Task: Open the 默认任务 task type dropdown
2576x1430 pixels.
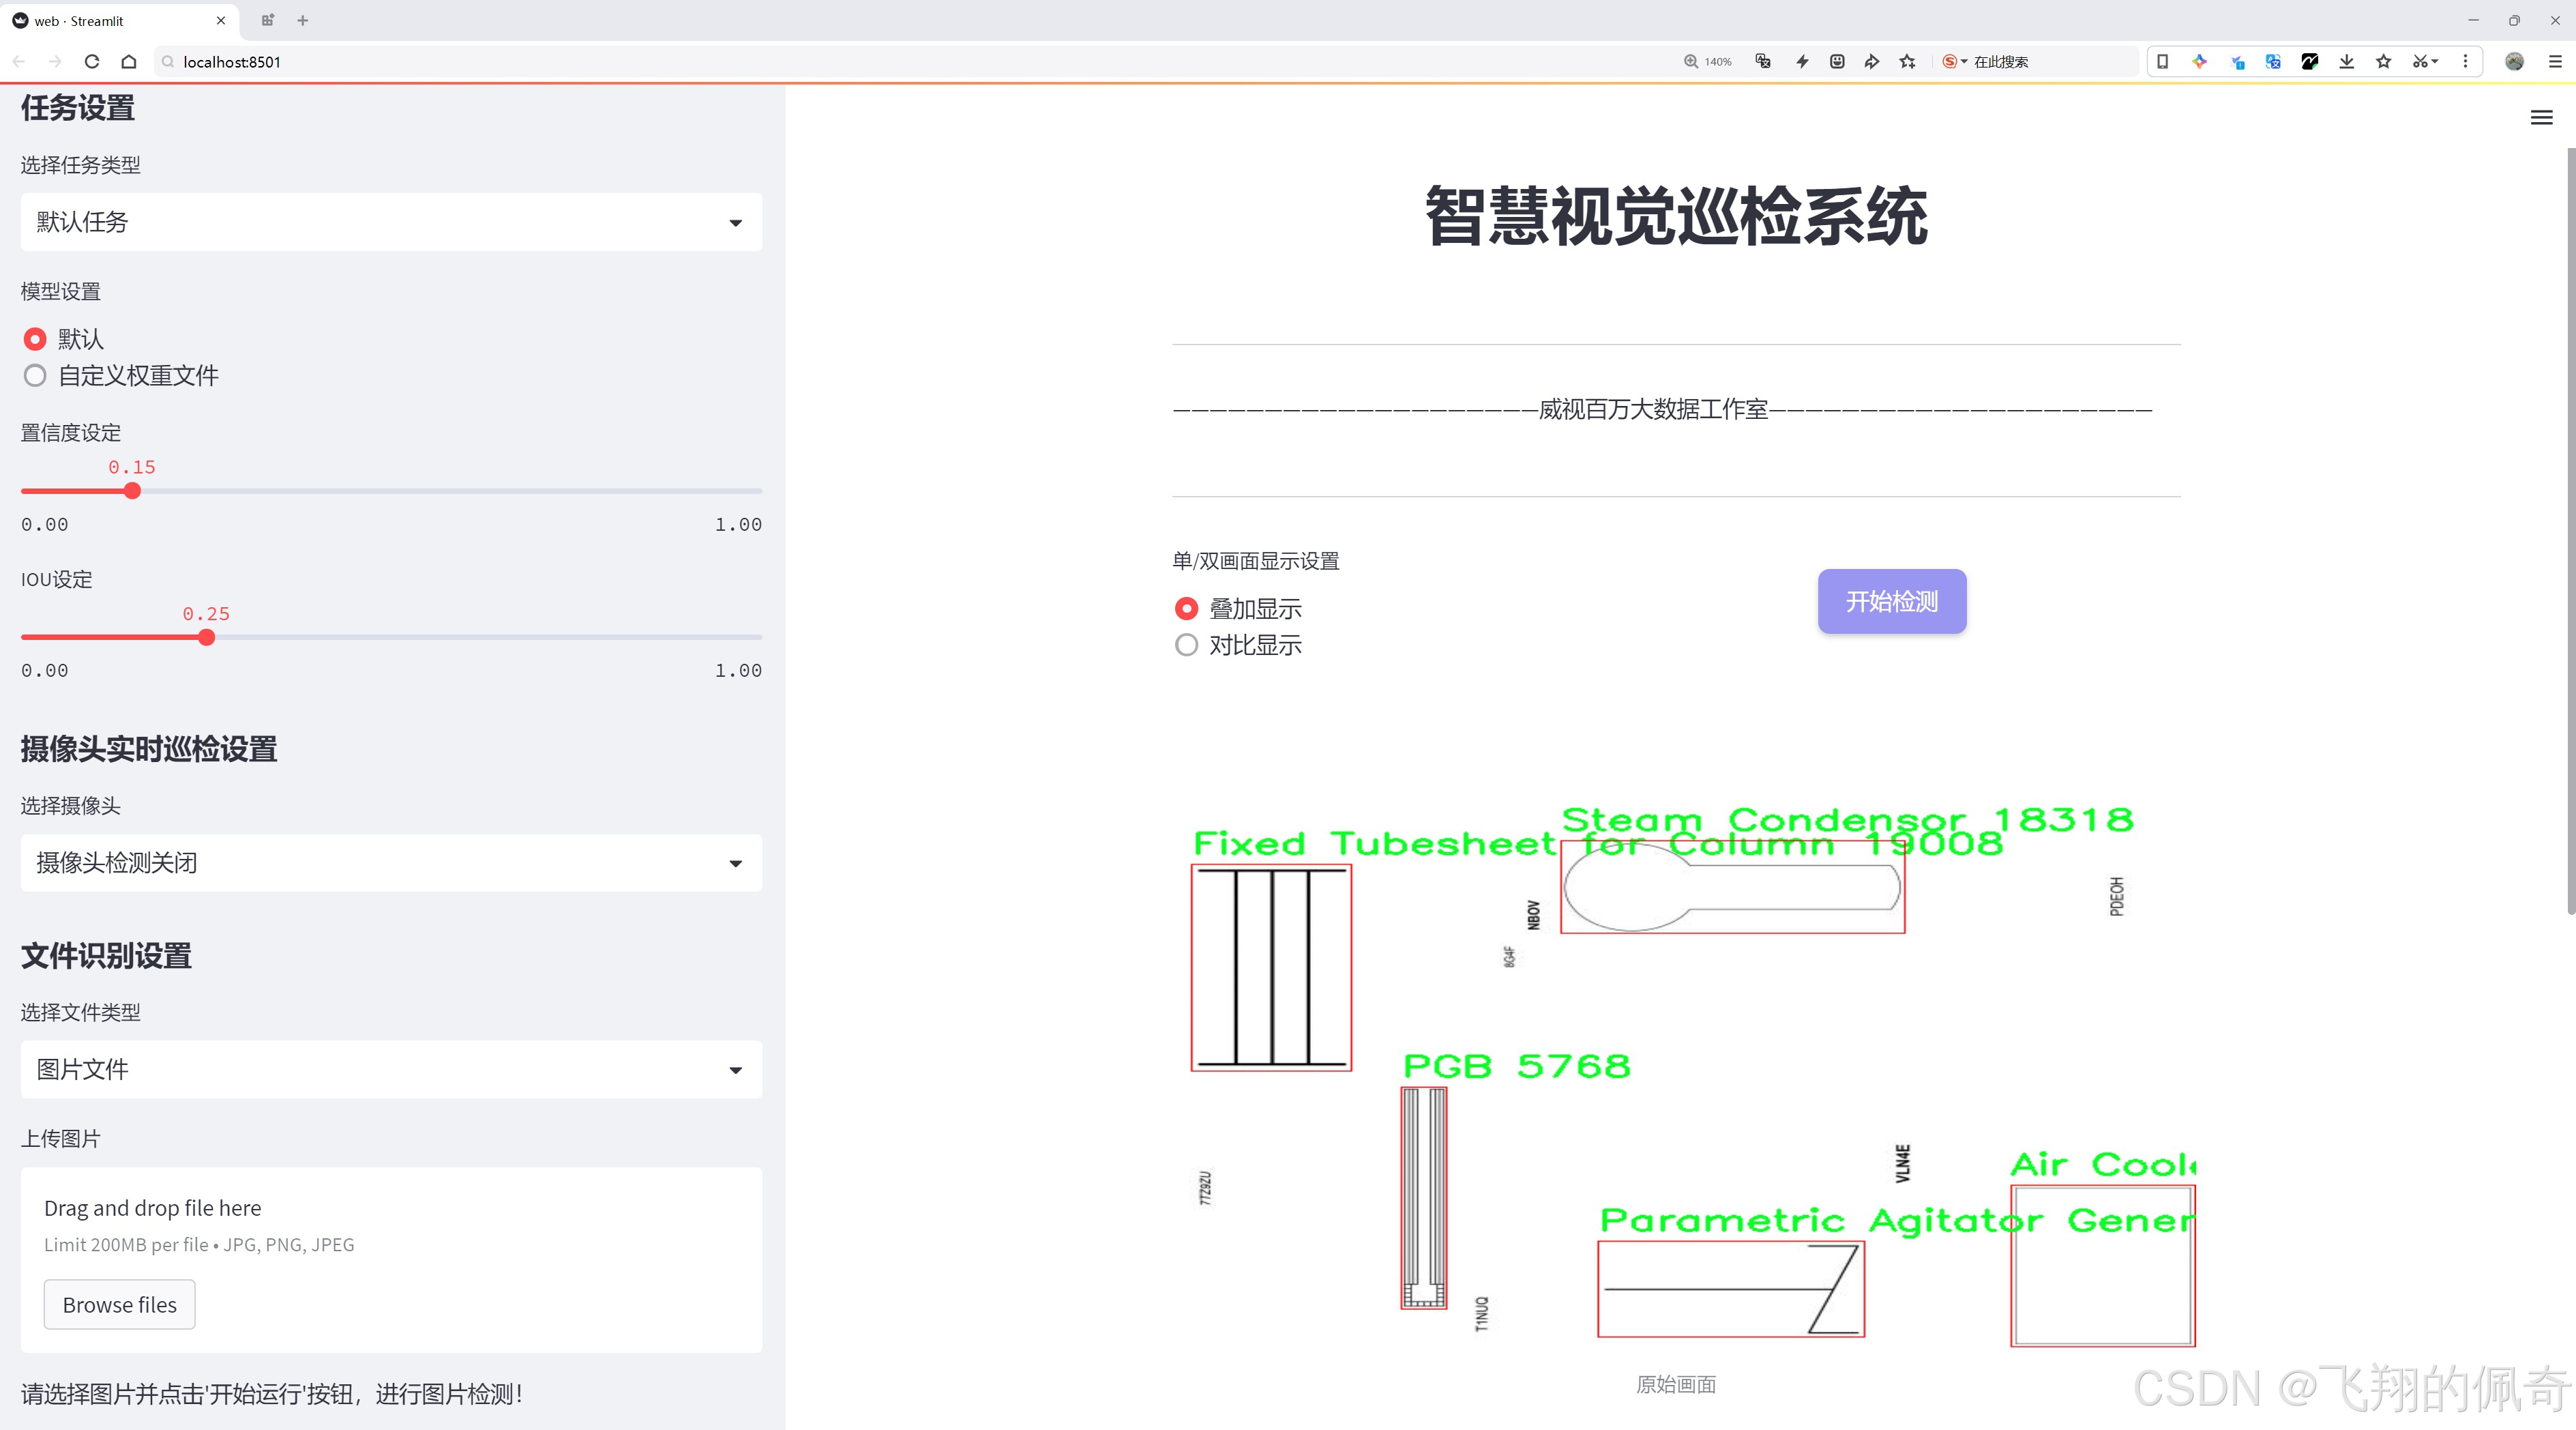Action: [390, 221]
